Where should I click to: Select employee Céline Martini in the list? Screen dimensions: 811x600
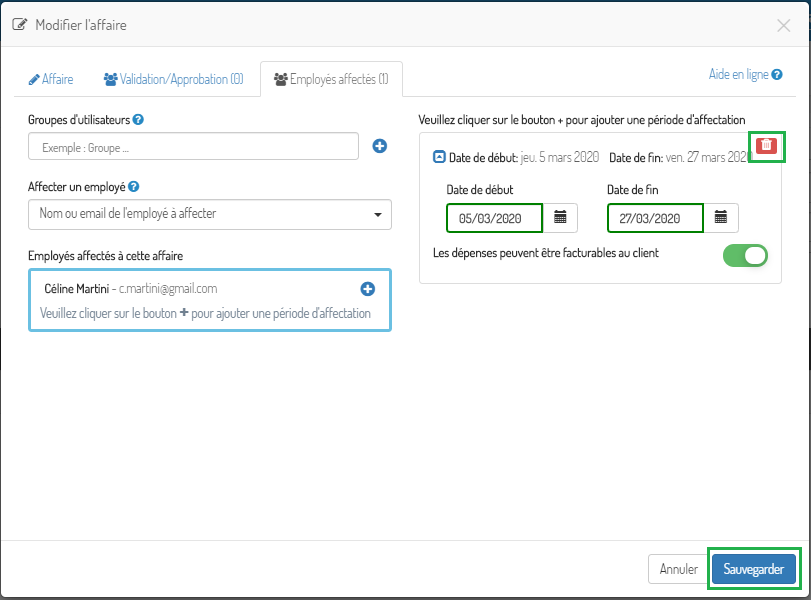pos(210,300)
